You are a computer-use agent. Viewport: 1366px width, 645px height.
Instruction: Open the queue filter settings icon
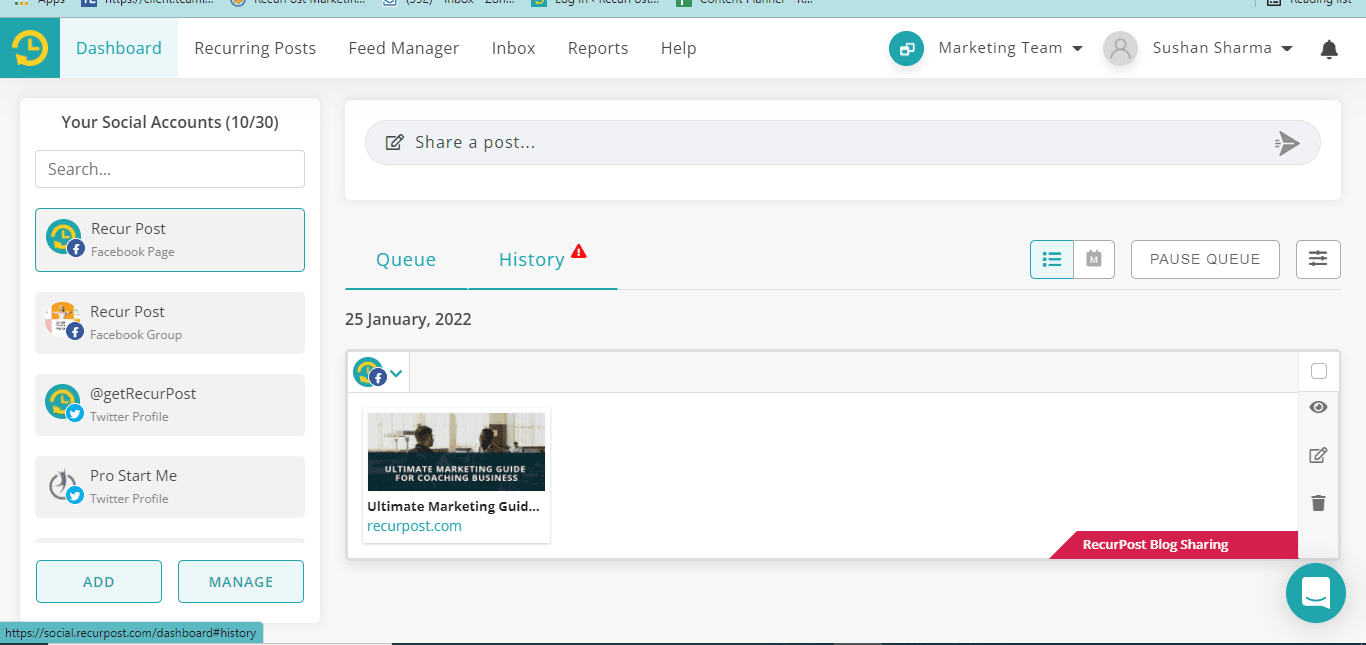(x=1318, y=259)
